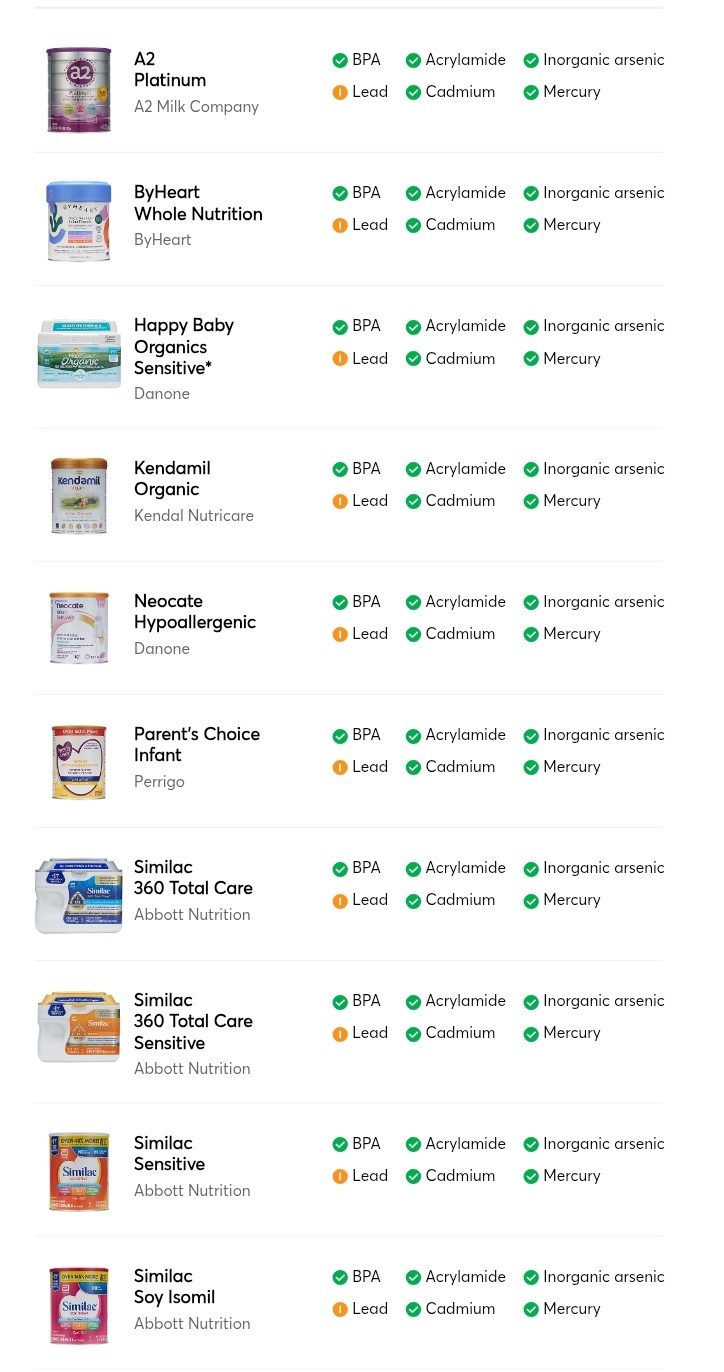Open the A2 Platinum product can image
This screenshot has height=1372, width=724.
pos(79,90)
